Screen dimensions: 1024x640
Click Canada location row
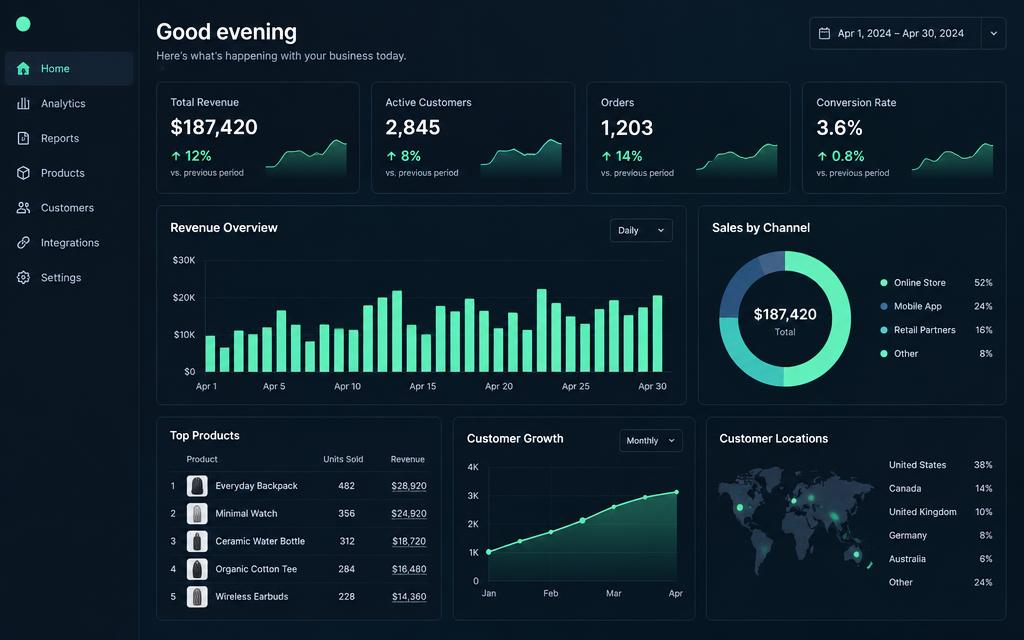click(940, 488)
